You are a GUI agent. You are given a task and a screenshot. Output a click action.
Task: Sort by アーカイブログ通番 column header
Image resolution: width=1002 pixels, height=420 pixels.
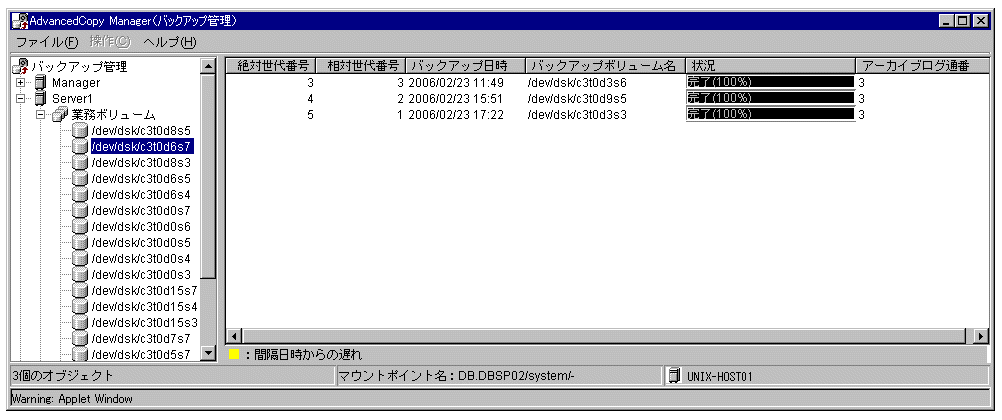tap(921, 66)
